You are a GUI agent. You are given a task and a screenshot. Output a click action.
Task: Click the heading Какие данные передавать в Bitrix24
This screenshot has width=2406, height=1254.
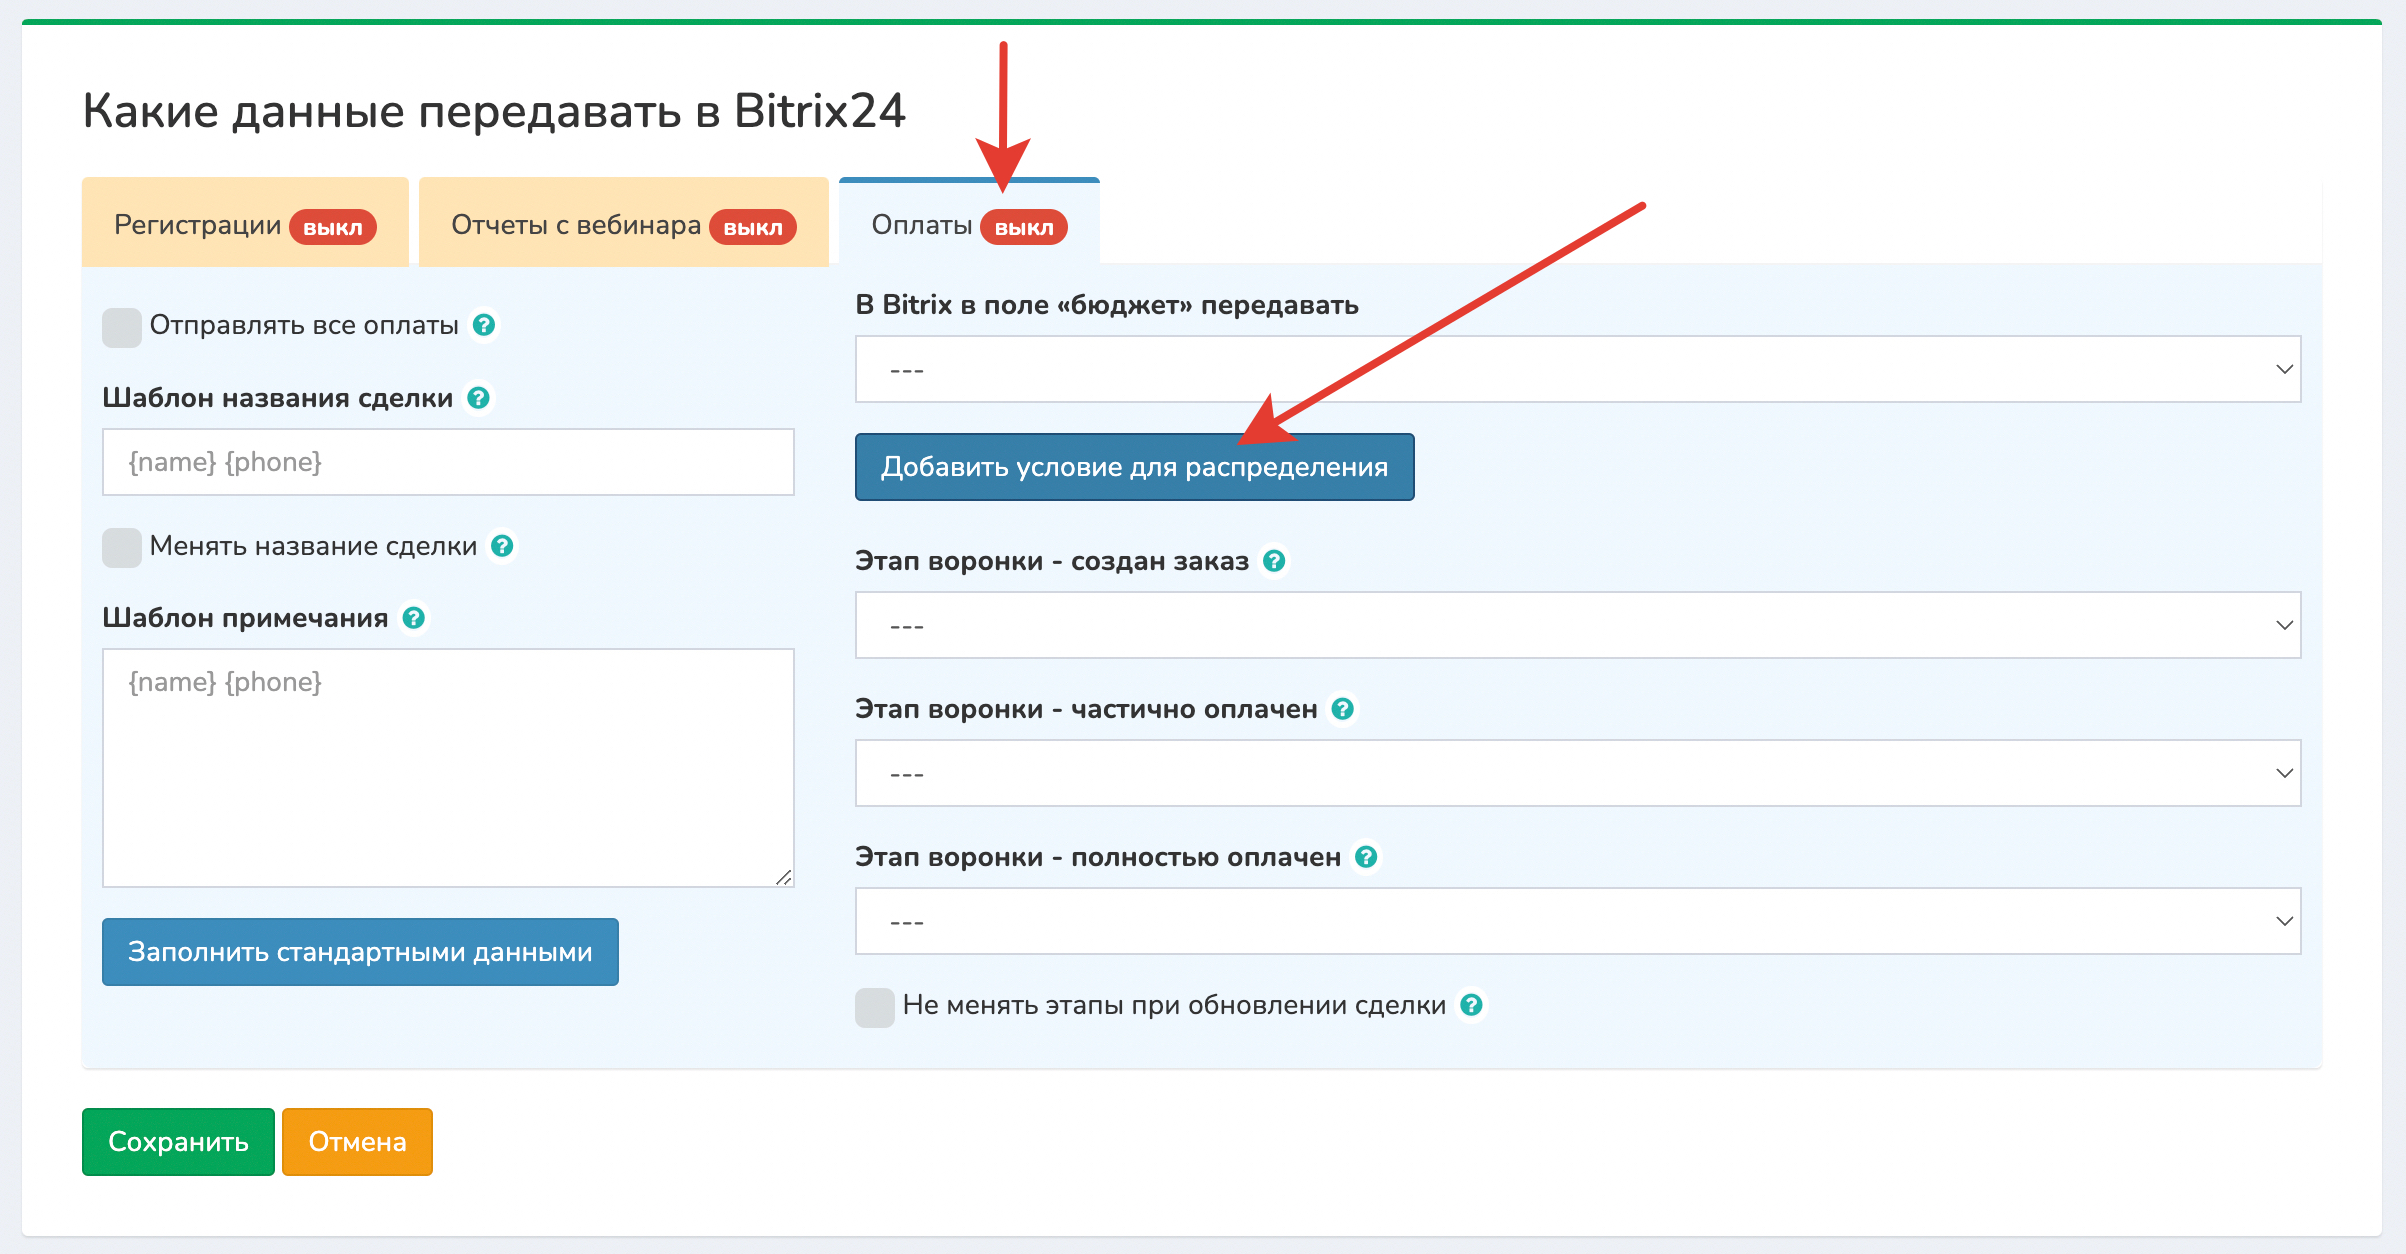pos(494,110)
